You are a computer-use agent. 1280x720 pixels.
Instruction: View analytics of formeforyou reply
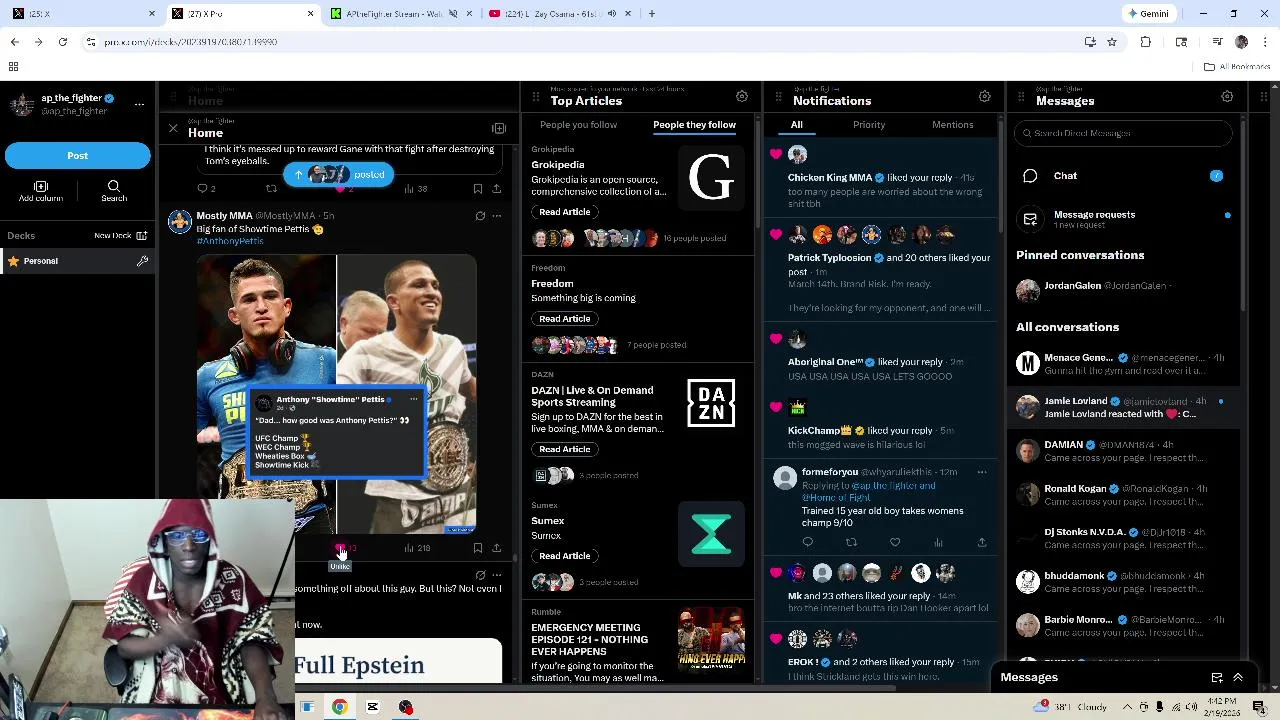click(x=938, y=542)
